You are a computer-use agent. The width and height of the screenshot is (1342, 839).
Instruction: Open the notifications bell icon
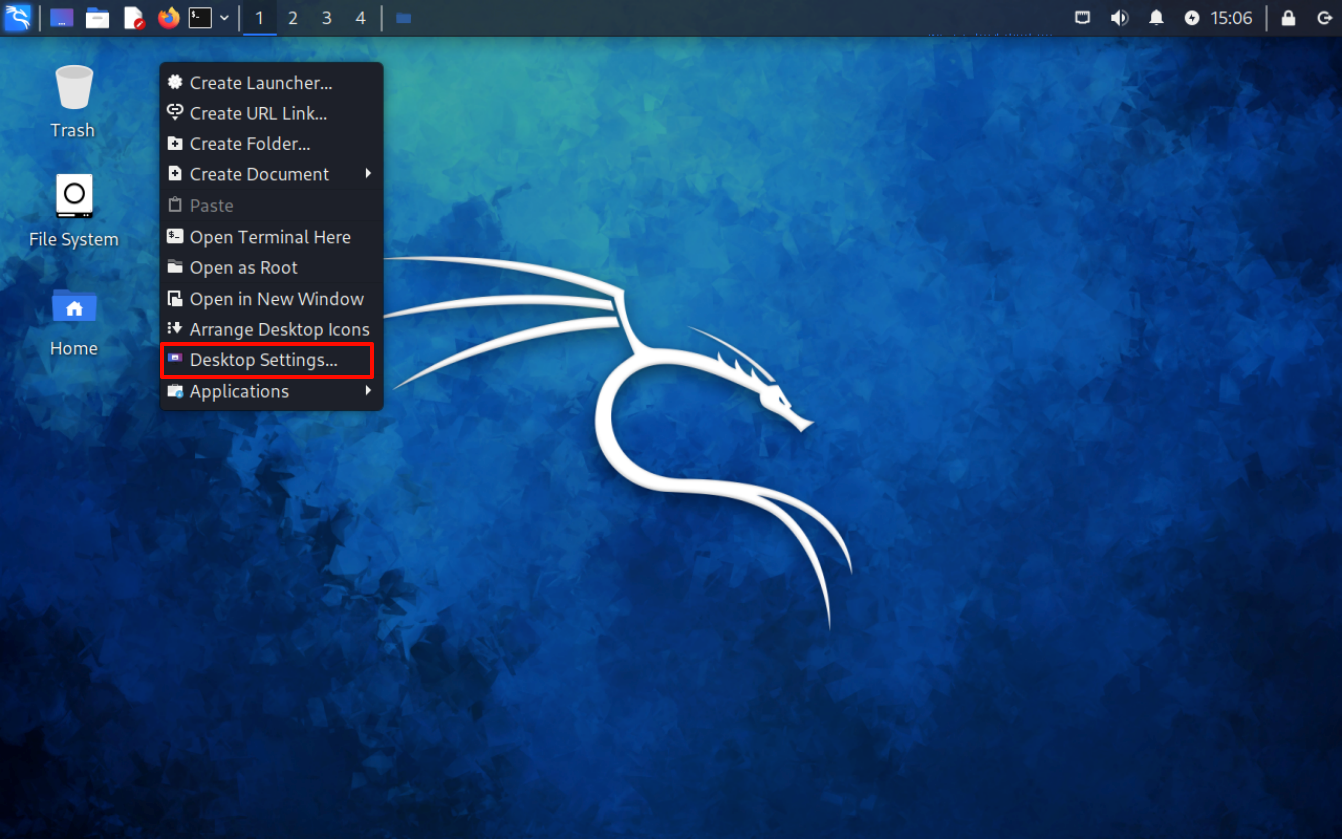1156,18
